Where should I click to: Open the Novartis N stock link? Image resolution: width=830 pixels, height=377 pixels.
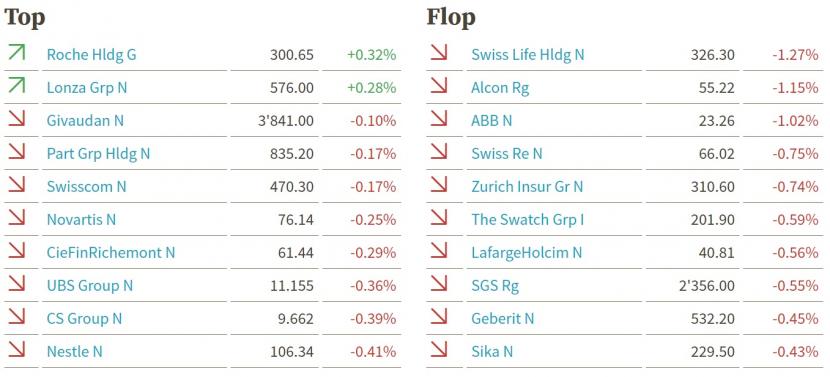click(x=81, y=219)
